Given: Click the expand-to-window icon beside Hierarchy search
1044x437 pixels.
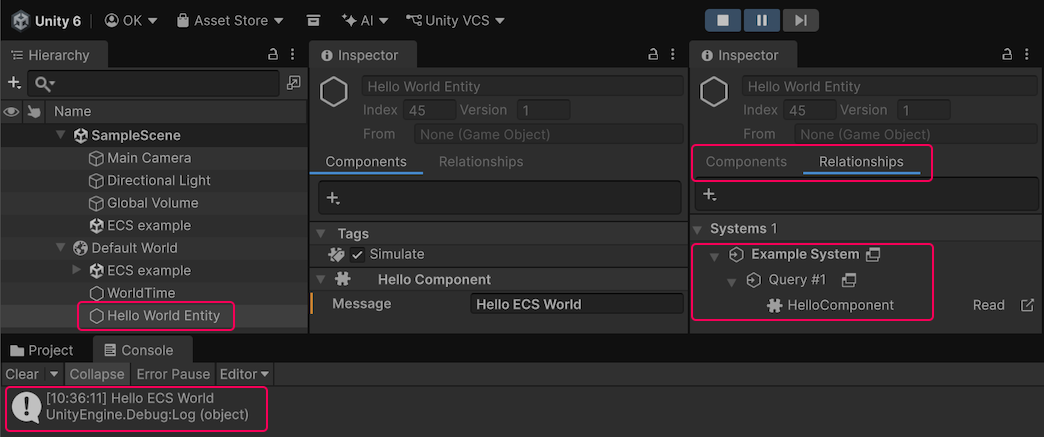Looking at the screenshot, I should click(x=293, y=83).
